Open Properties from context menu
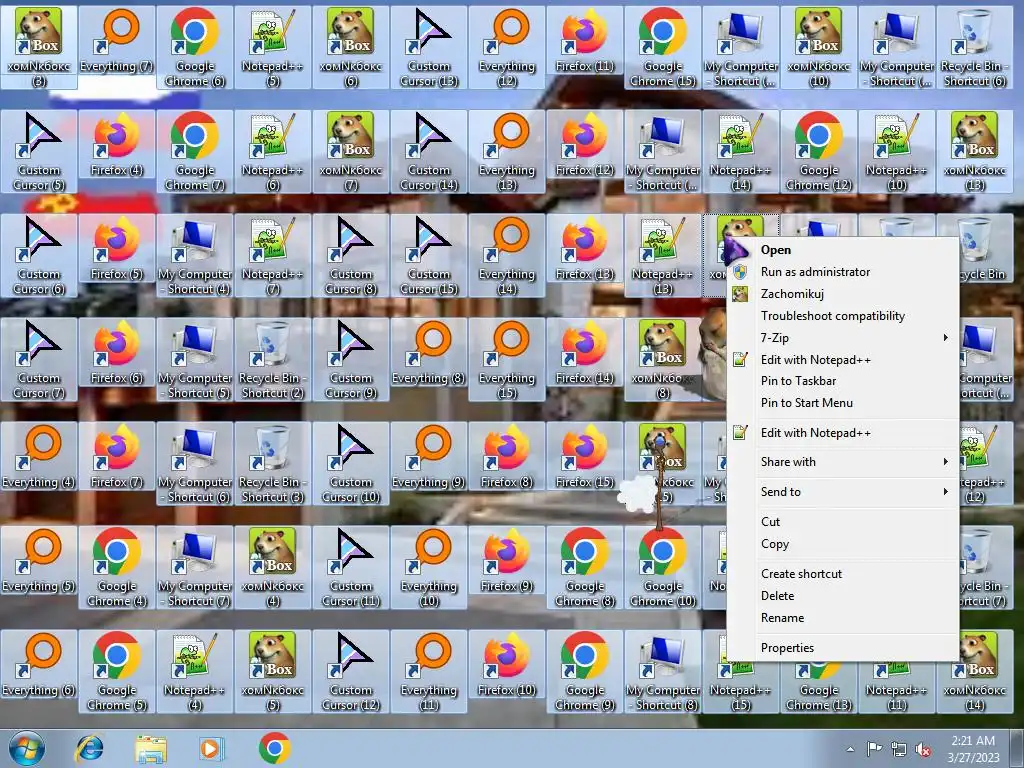This screenshot has height=768, width=1024. point(842,648)
